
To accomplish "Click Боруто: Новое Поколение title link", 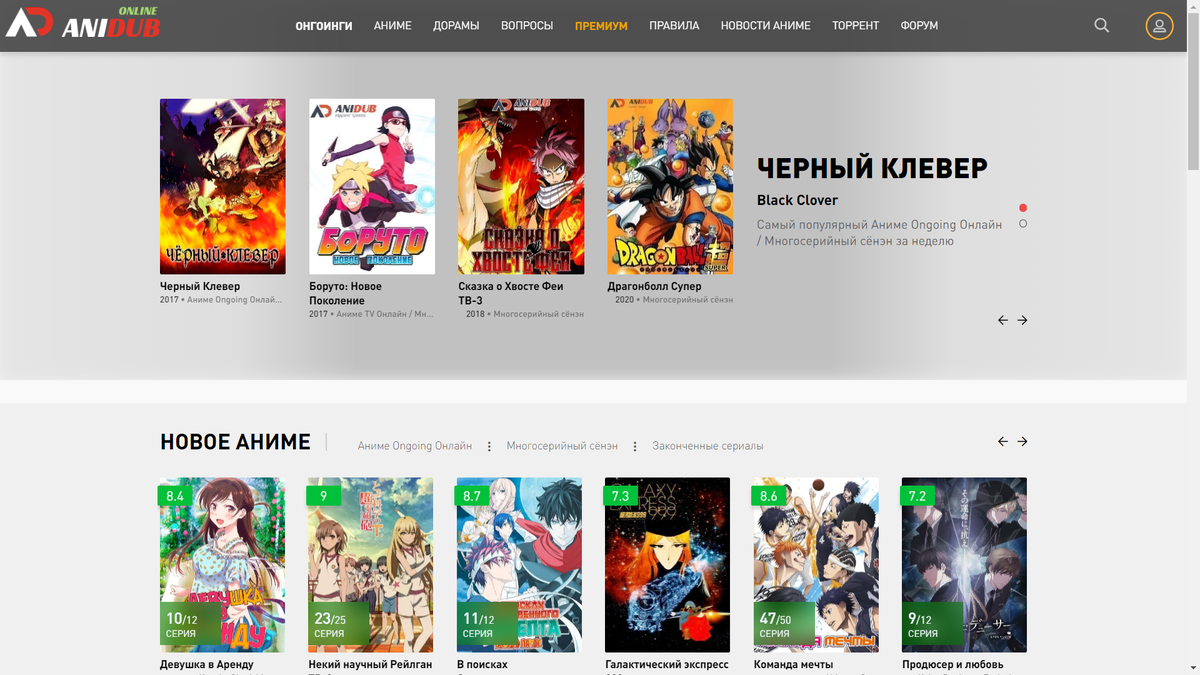I will (345, 293).
